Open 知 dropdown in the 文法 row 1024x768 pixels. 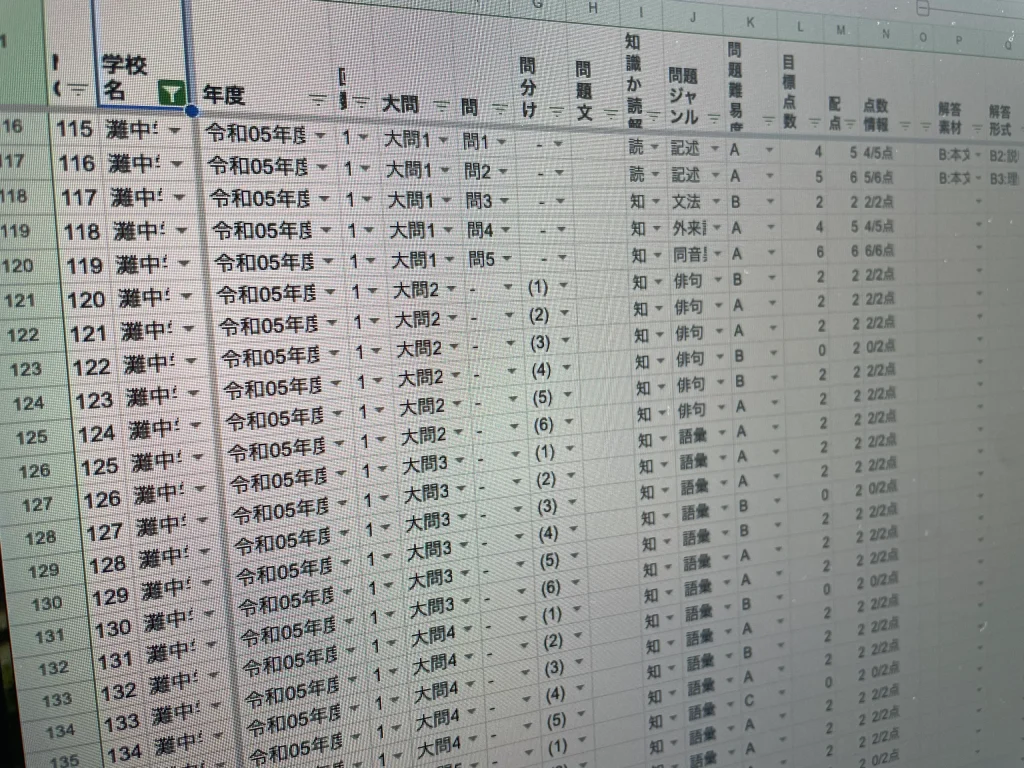(656, 202)
